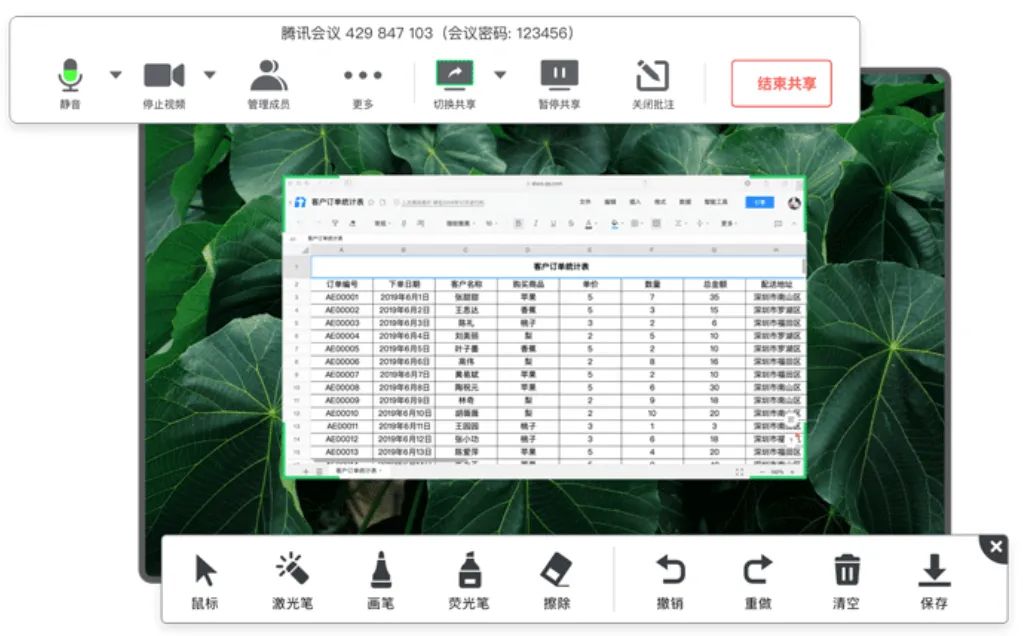Viewport: 1023px width, 636px height.
Task: Open microphone options dropdown arrow
Action: click(x=115, y=75)
